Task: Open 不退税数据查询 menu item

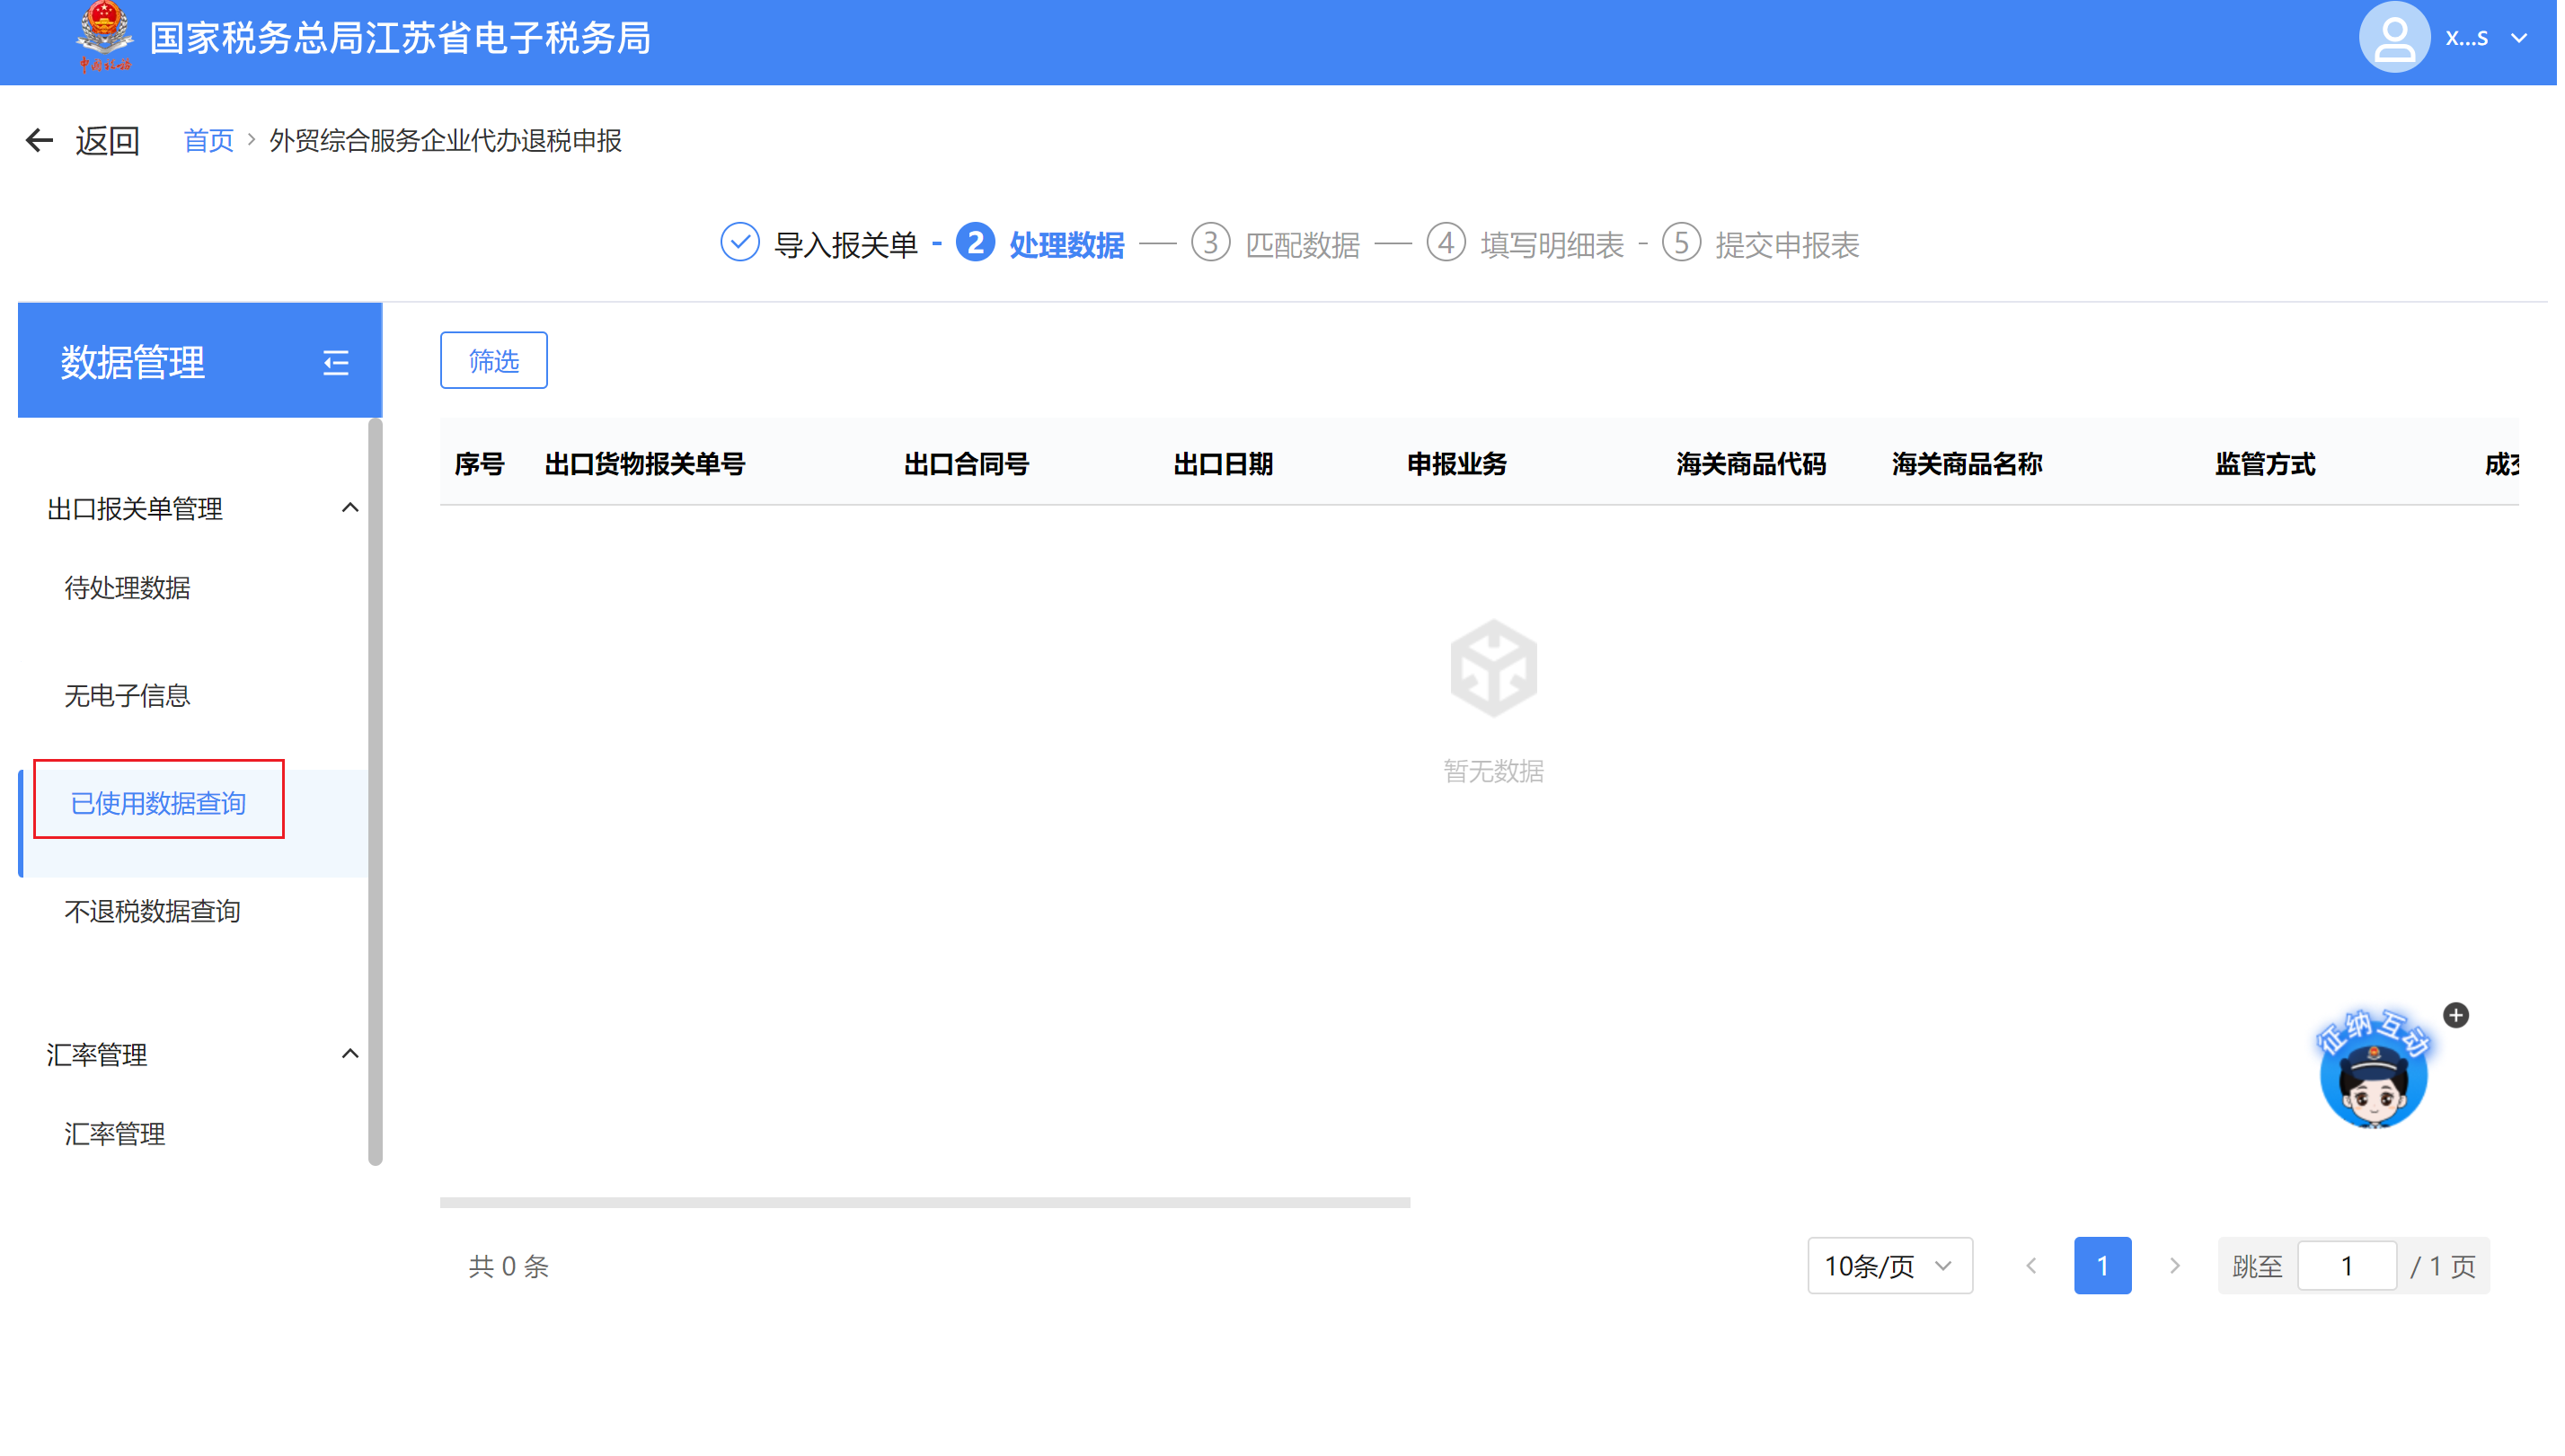Action: pos(153,913)
